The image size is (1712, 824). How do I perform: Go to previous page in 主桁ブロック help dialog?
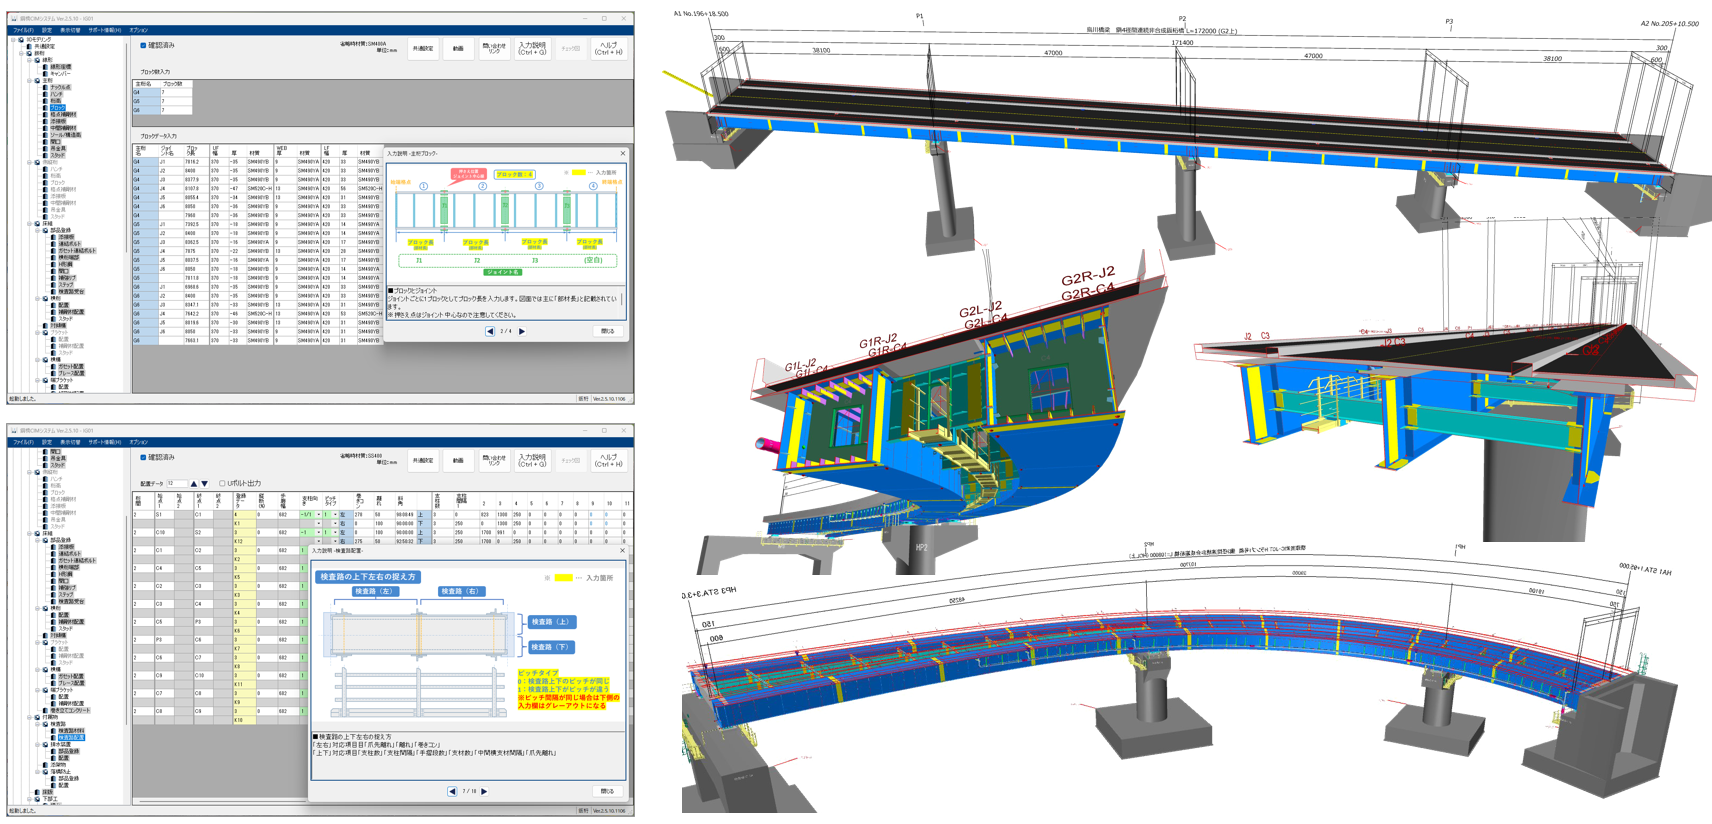pyautogui.click(x=490, y=331)
